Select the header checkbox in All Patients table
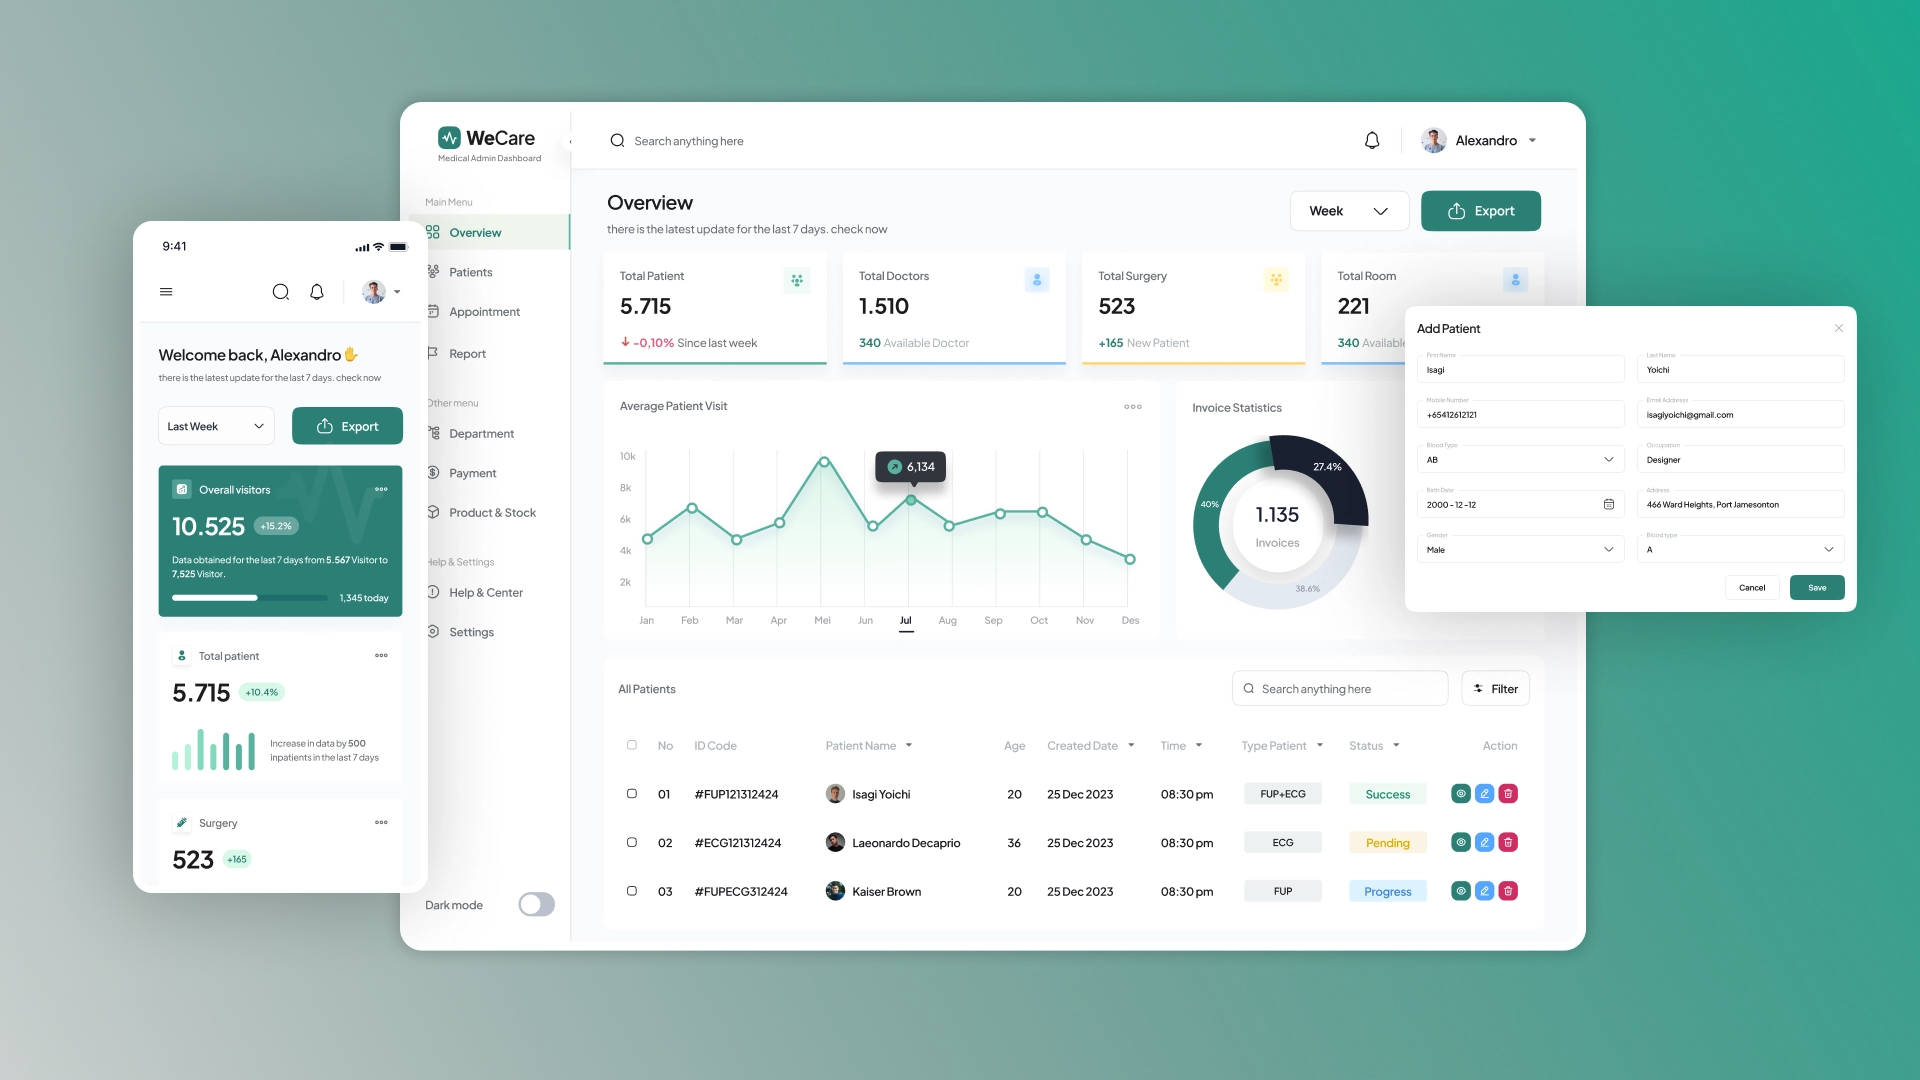The height and width of the screenshot is (1080, 1920). tap(631, 745)
